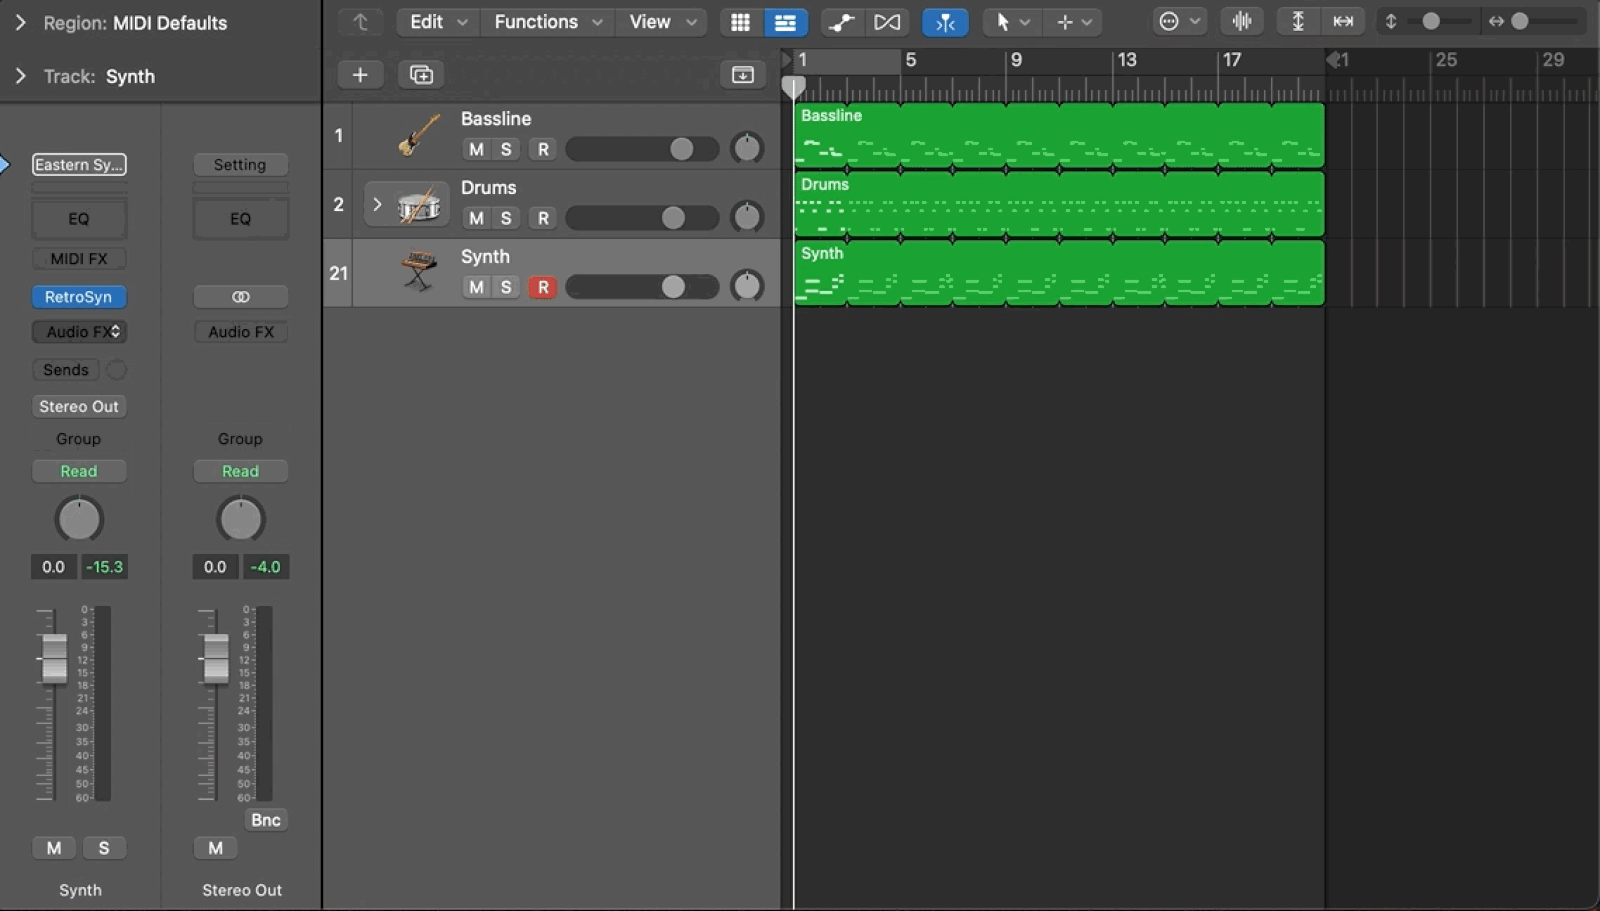Toggle the blue Catch Playhead button
1600x911 pixels.
click(945, 22)
